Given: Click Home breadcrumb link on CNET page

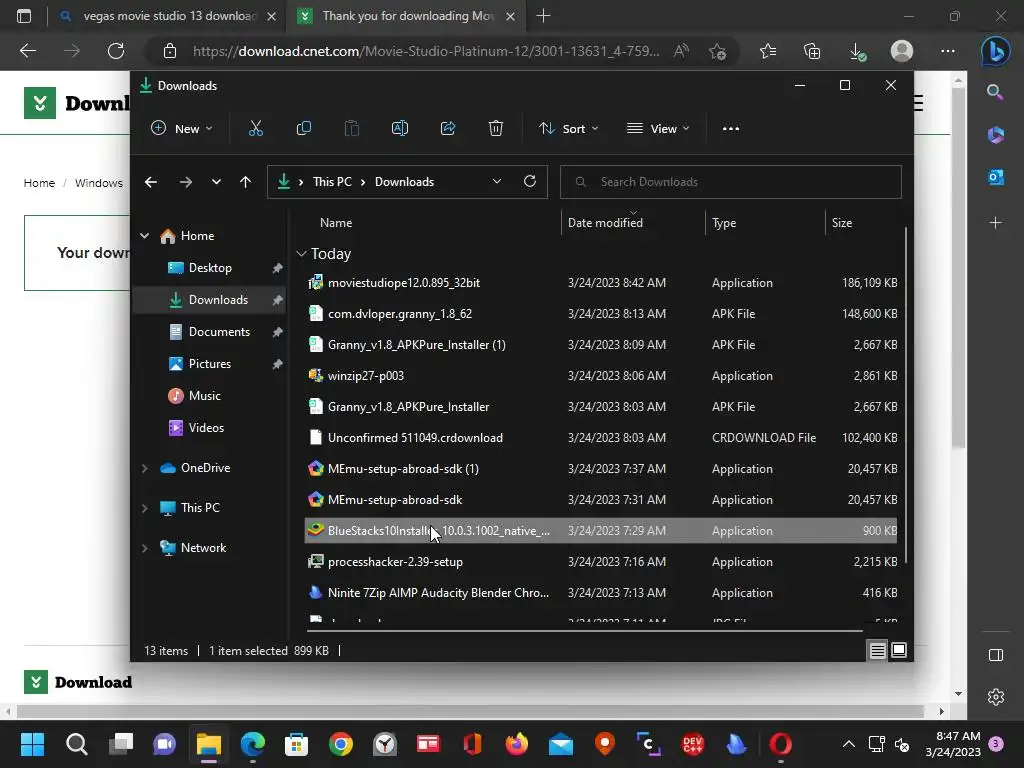Looking at the screenshot, I should [39, 183].
